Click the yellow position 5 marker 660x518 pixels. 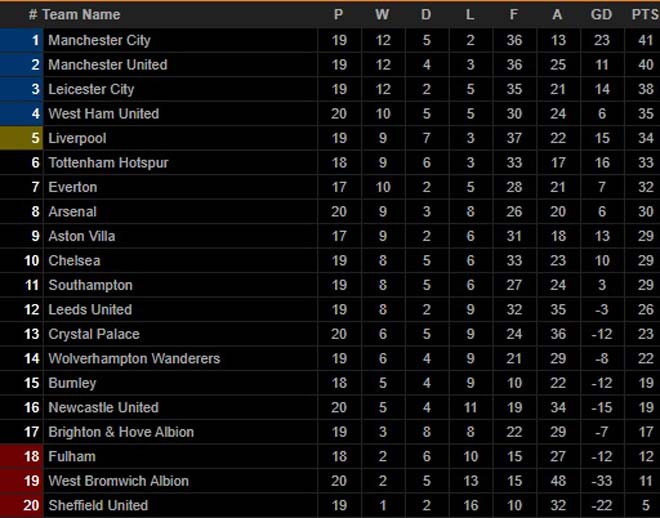(21, 138)
